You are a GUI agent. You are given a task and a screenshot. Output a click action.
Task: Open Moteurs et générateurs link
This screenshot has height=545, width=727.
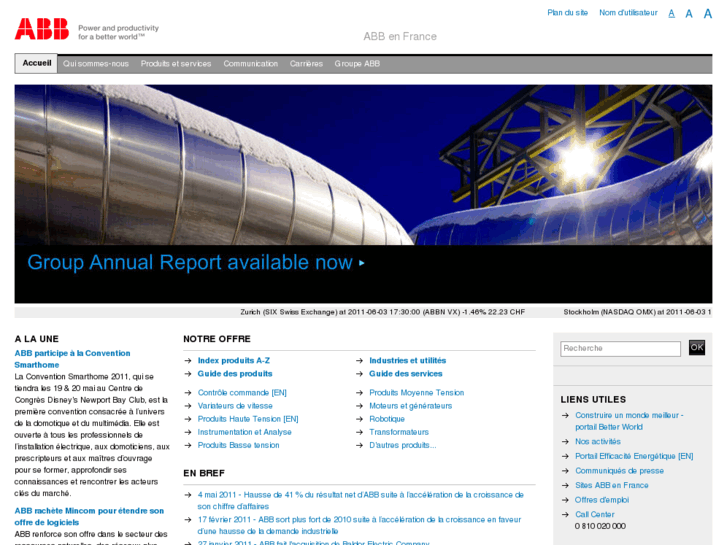point(410,406)
